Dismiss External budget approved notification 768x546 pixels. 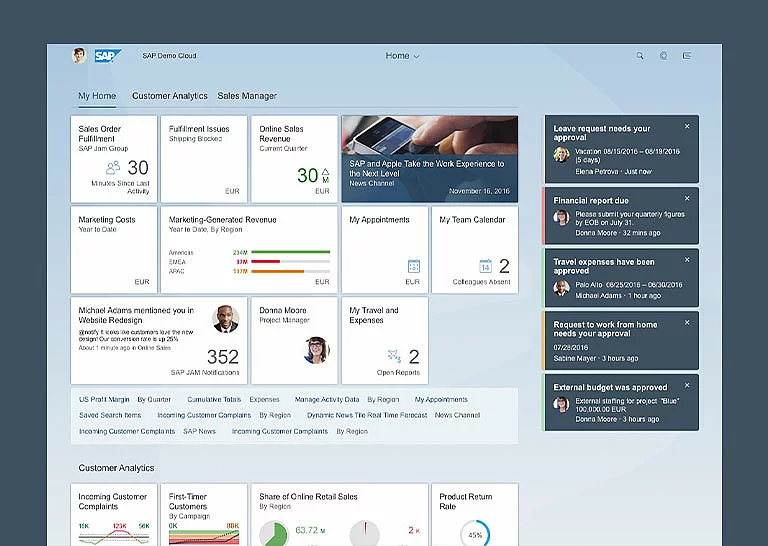tap(687, 385)
